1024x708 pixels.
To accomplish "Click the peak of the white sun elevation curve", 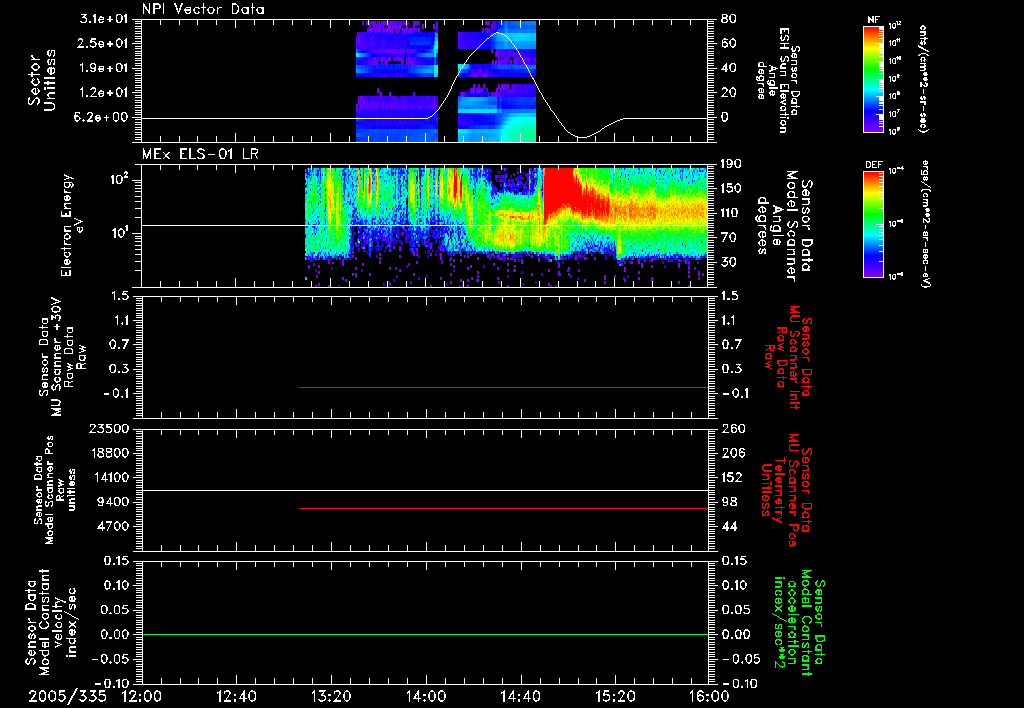I will pos(498,33).
